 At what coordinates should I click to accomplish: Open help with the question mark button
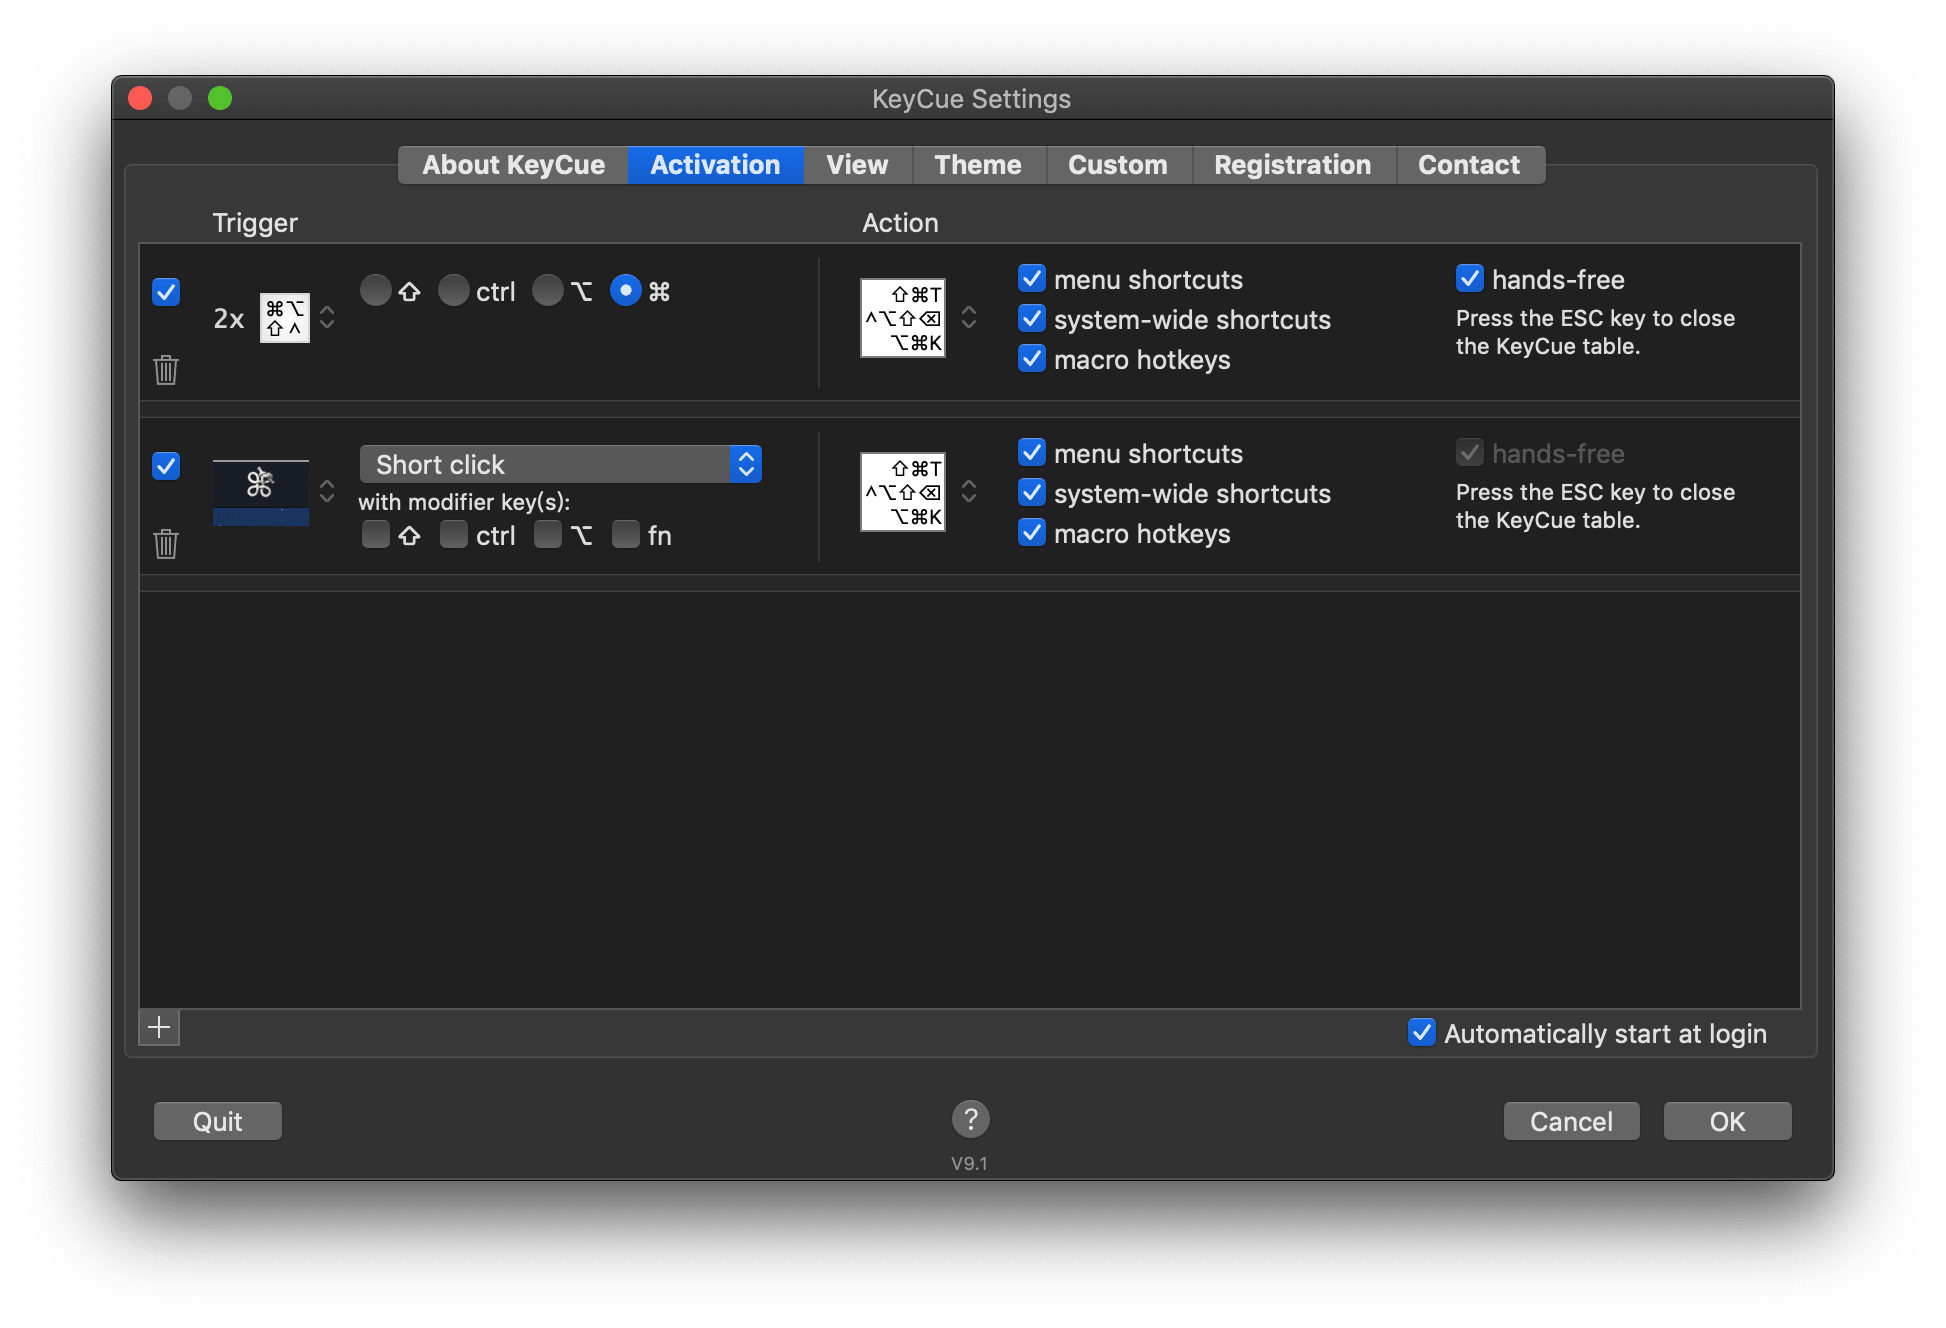pos(970,1119)
